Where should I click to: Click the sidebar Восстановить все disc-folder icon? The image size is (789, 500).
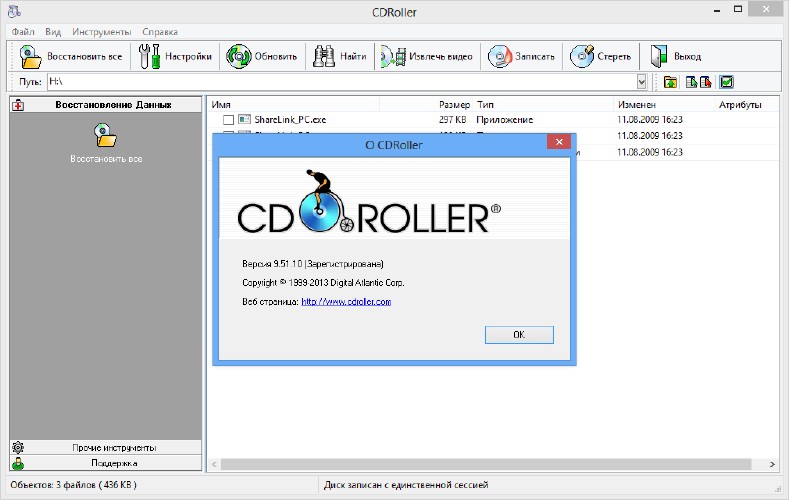coord(105,135)
